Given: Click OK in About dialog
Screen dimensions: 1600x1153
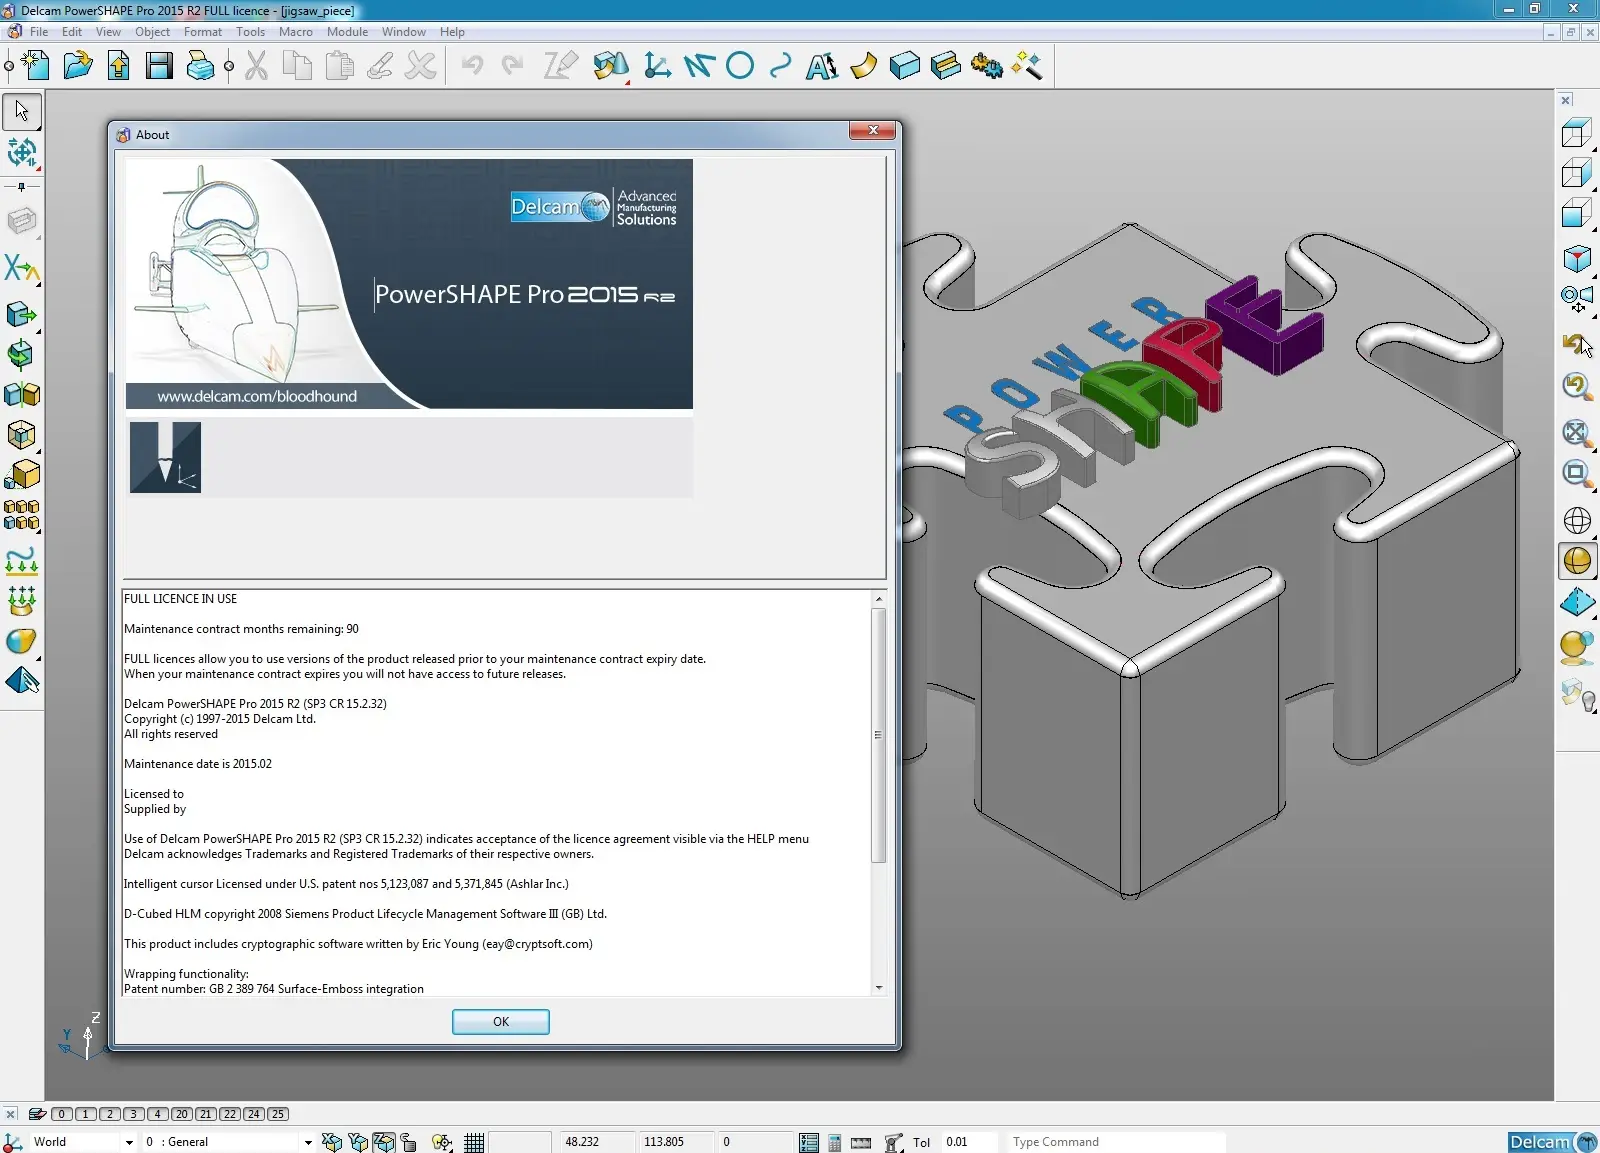Looking at the screenshot, I should [500, 1022].
